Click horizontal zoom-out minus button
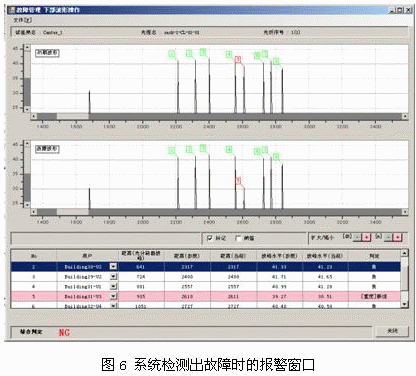416x376 pixels. 357,237
